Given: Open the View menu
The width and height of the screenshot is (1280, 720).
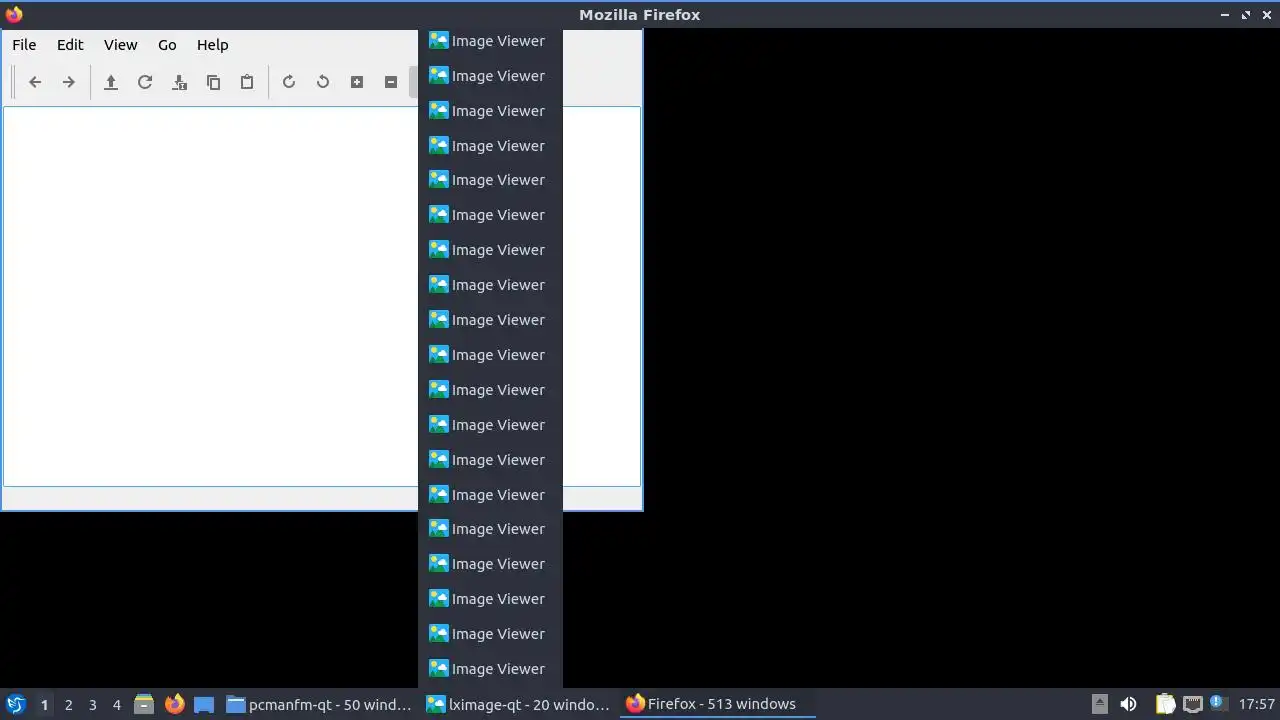Looking at the screenshot, I should click(x=121, y=45).
